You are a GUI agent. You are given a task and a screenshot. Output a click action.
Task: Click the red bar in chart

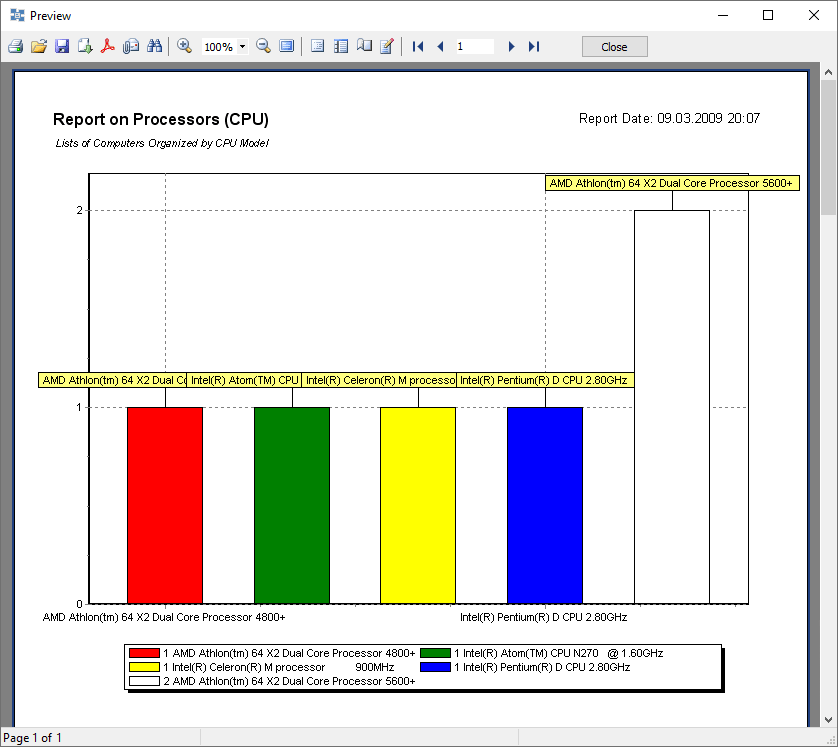[x=165, y=505]
